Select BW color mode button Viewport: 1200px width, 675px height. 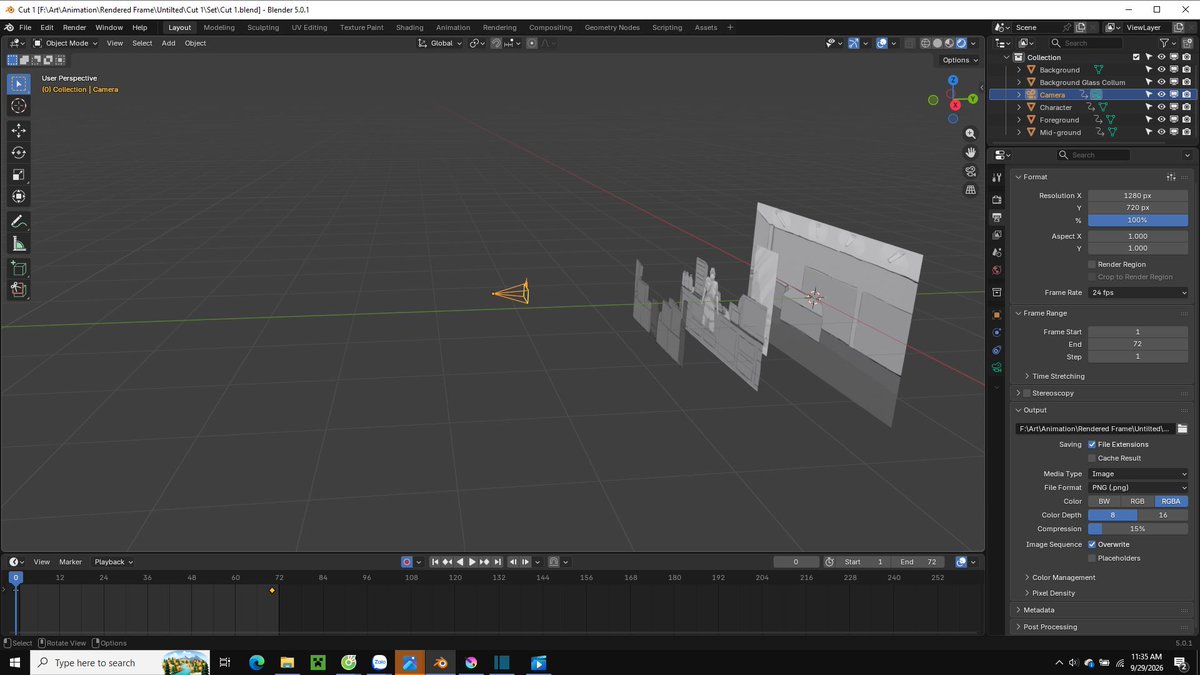pyautogui.click(x=1104, y=501)
